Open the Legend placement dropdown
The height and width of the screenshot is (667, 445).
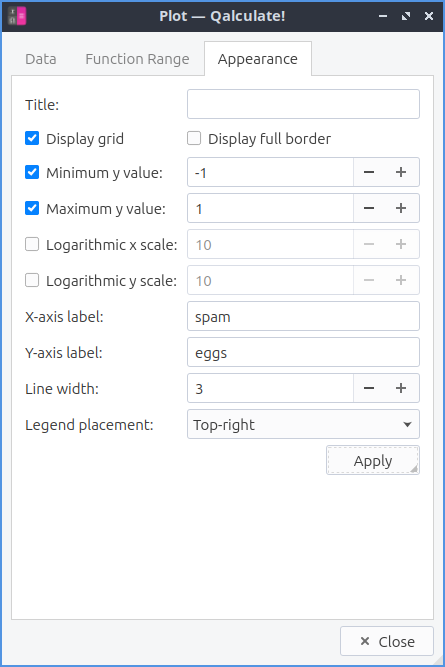pyautogui.click(x=303, y=424)
